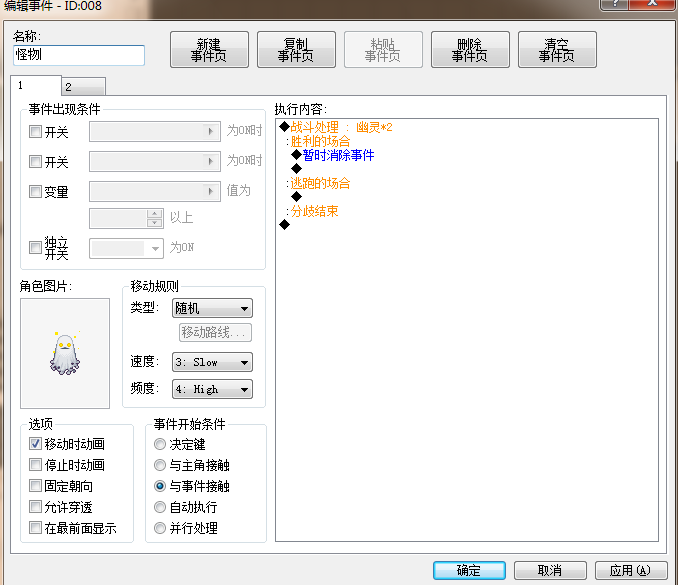Enable the first 开关 condition checkbox
The height and width of the screenshot is (585, 678).
click(35, 131)
